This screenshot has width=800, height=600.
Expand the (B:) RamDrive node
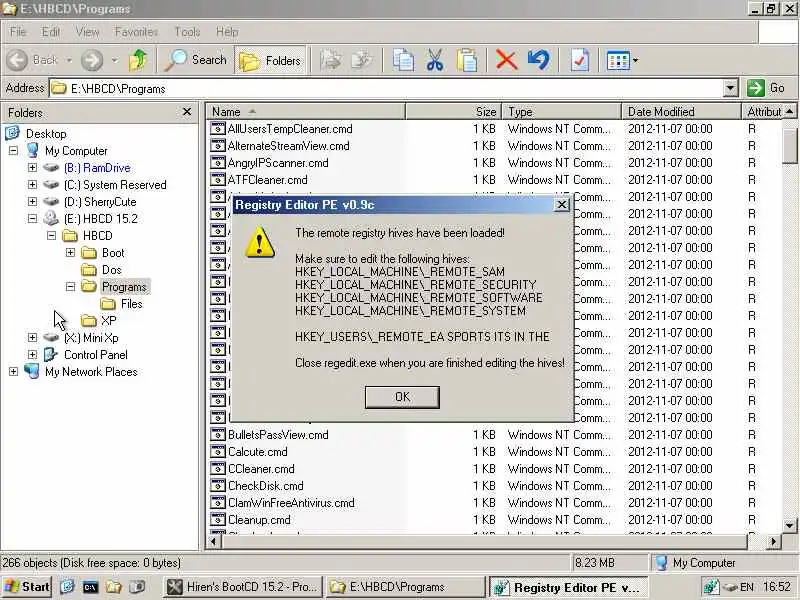click(33, 167)
